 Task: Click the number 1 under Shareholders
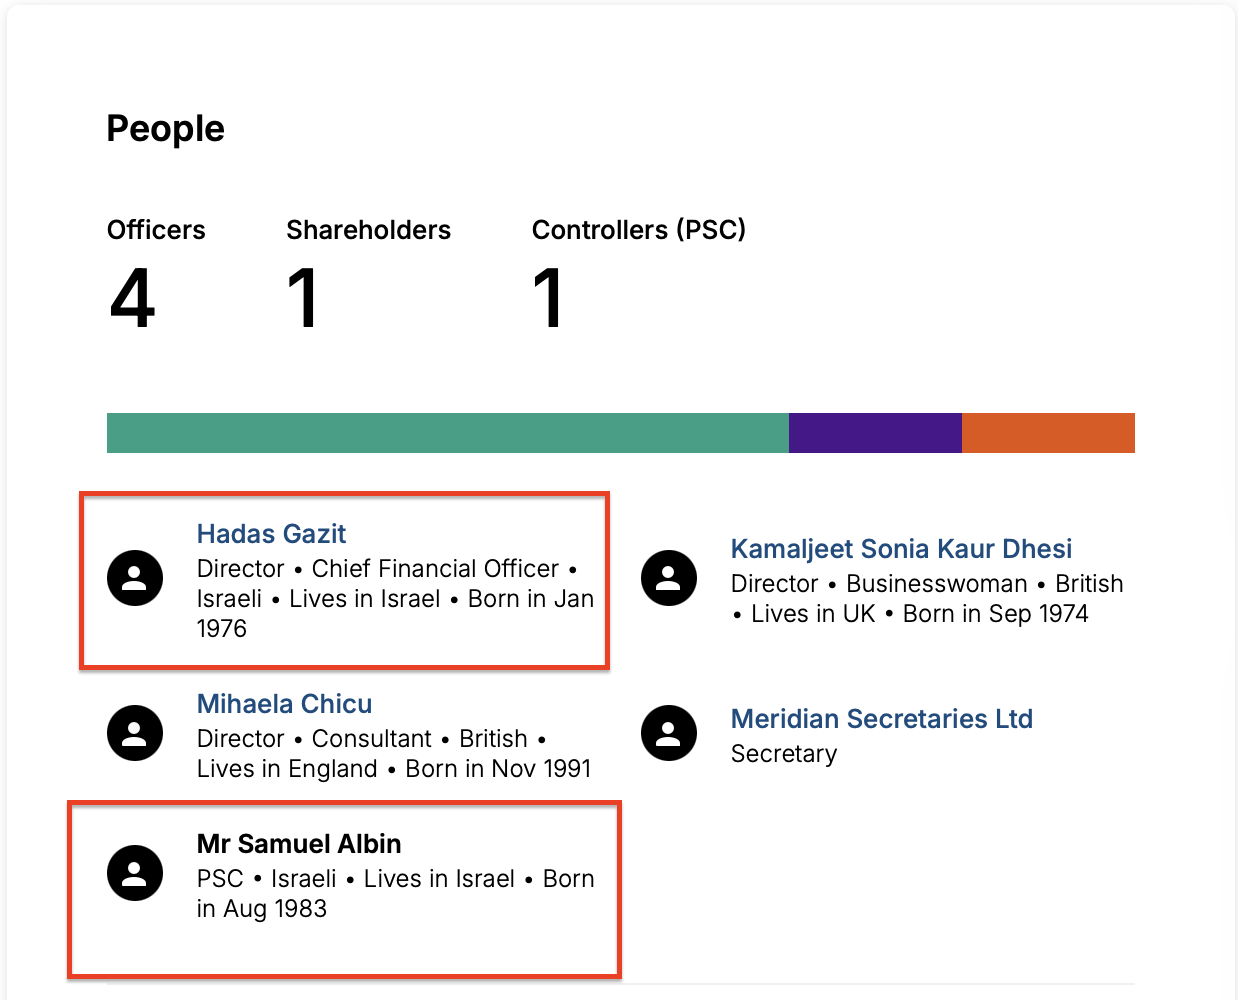click(302, 298)
